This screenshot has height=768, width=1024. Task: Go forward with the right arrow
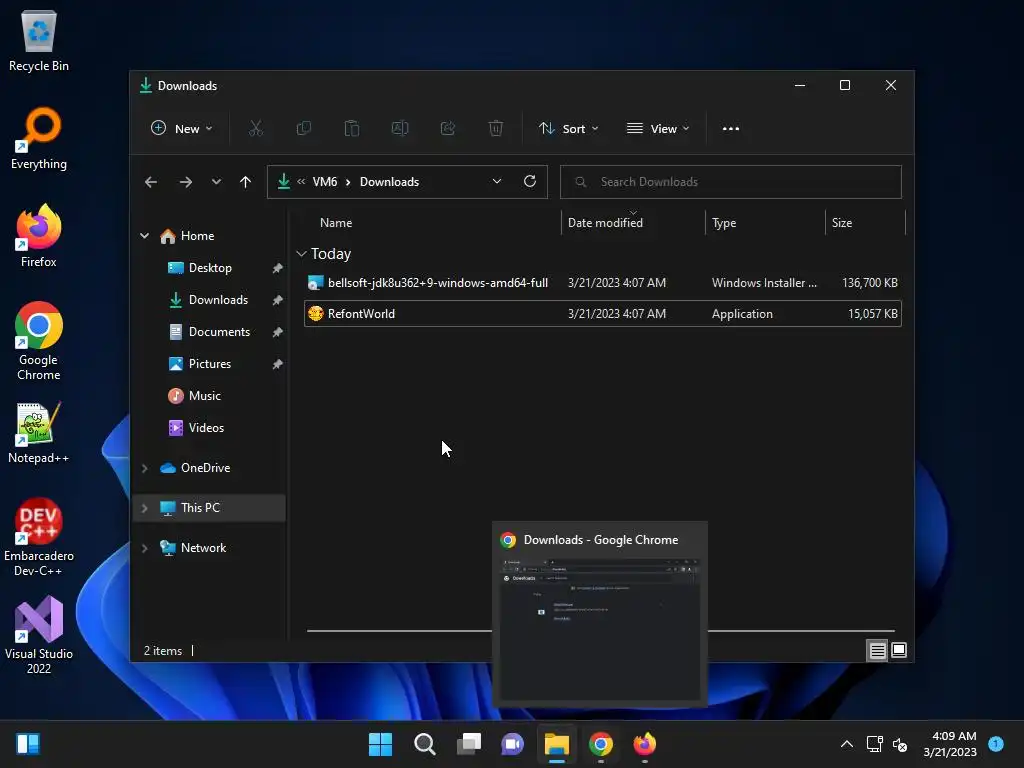tap(185, 182)
